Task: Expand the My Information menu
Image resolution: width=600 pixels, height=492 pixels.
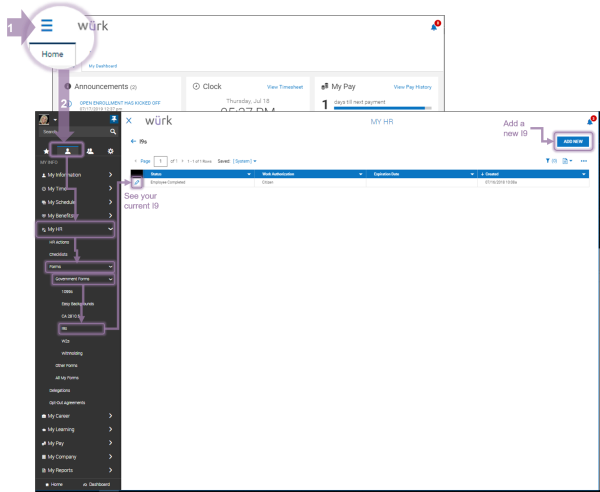Action: click(x=77, y=175)
